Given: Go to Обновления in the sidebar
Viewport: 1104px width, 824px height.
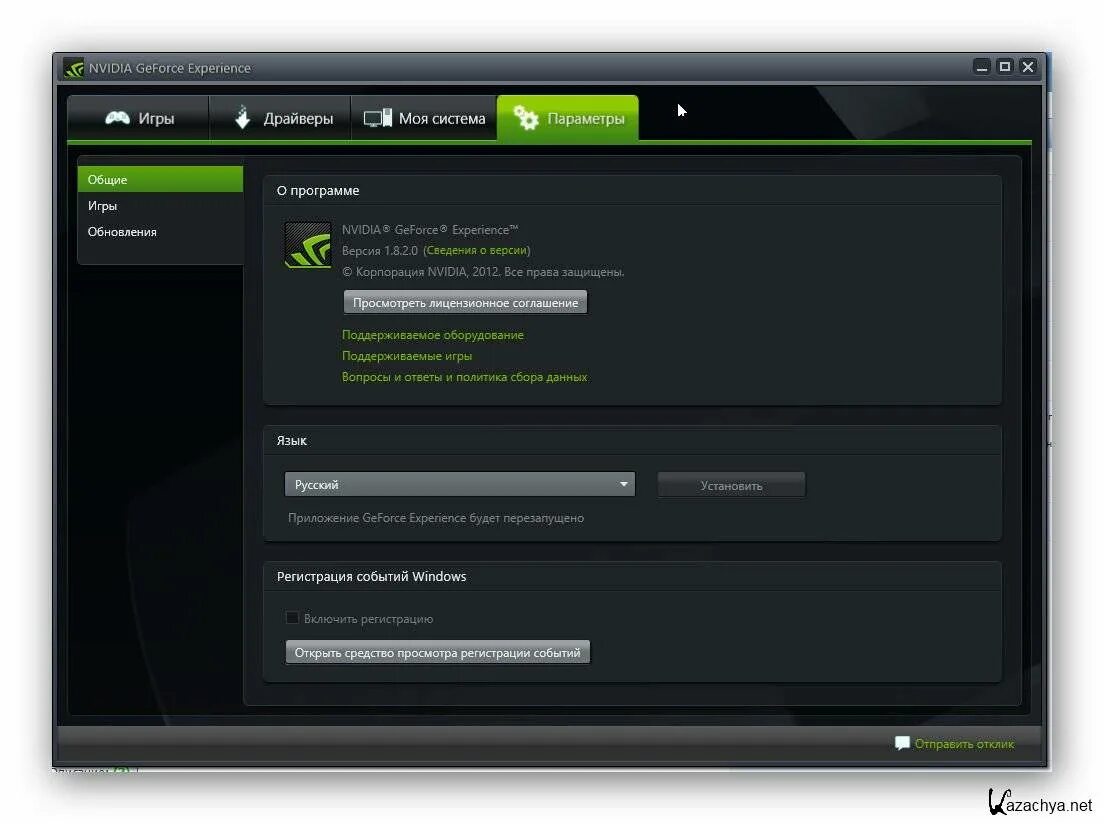Looking at the screenshot, I should (160, 232).
